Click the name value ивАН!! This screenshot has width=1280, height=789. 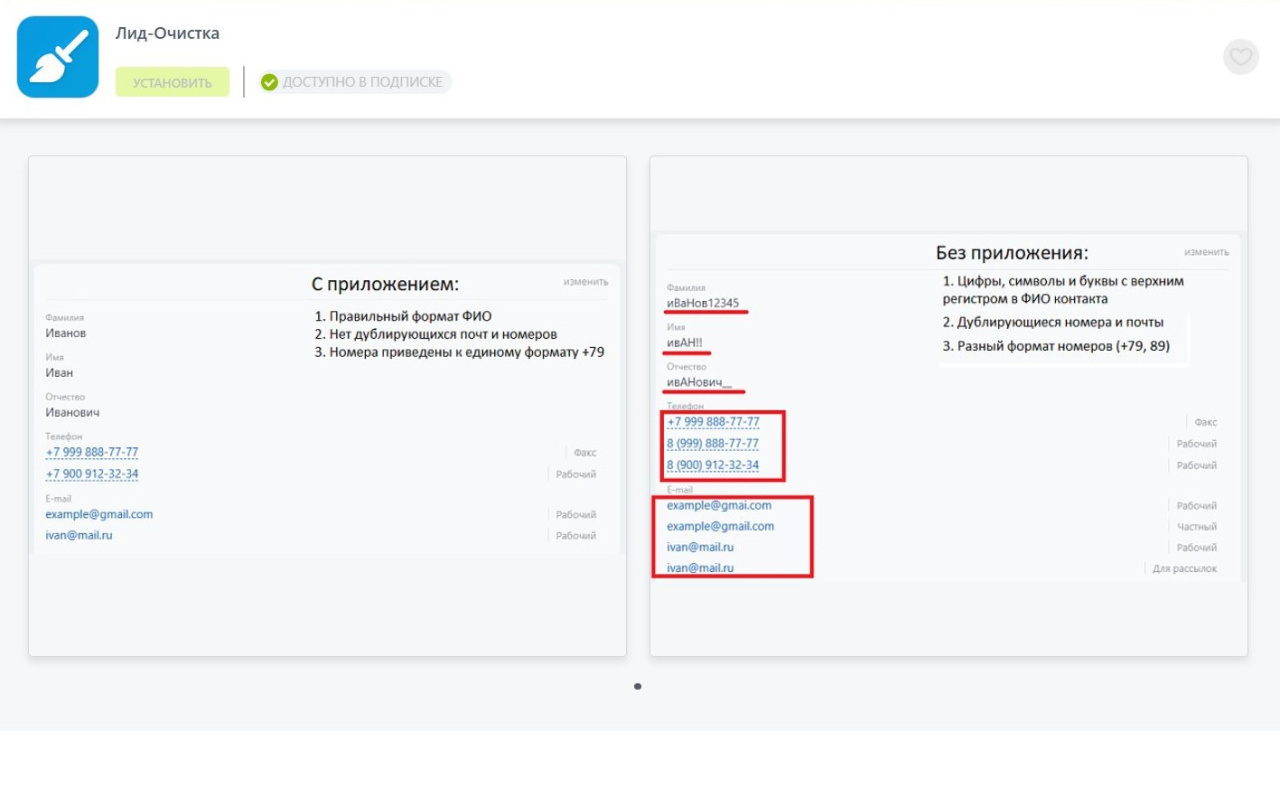point(685,343)
